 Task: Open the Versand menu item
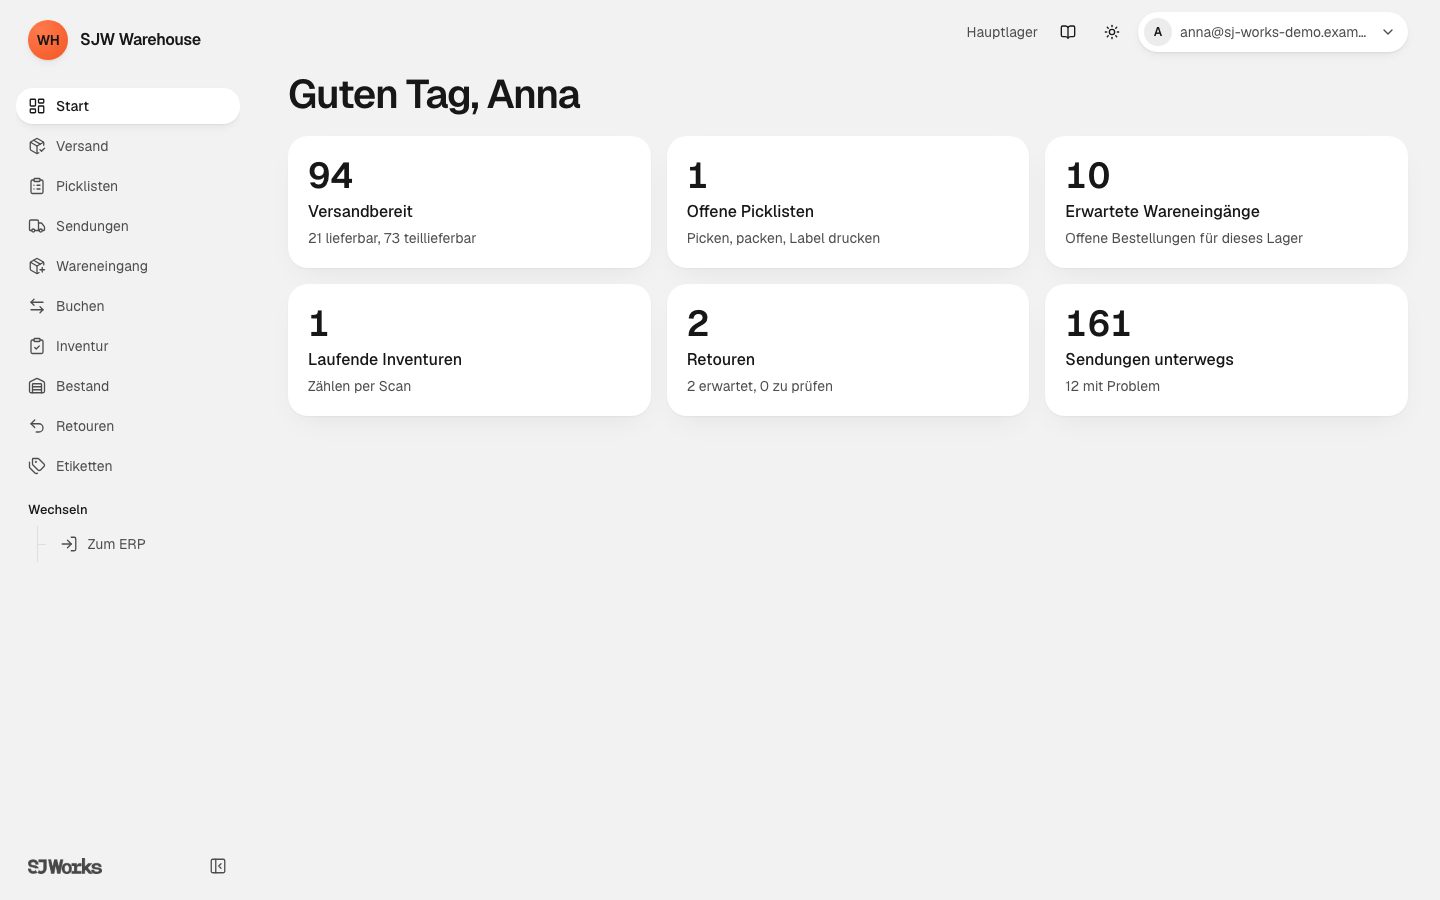pyautogui.click(x=128, y=146)
